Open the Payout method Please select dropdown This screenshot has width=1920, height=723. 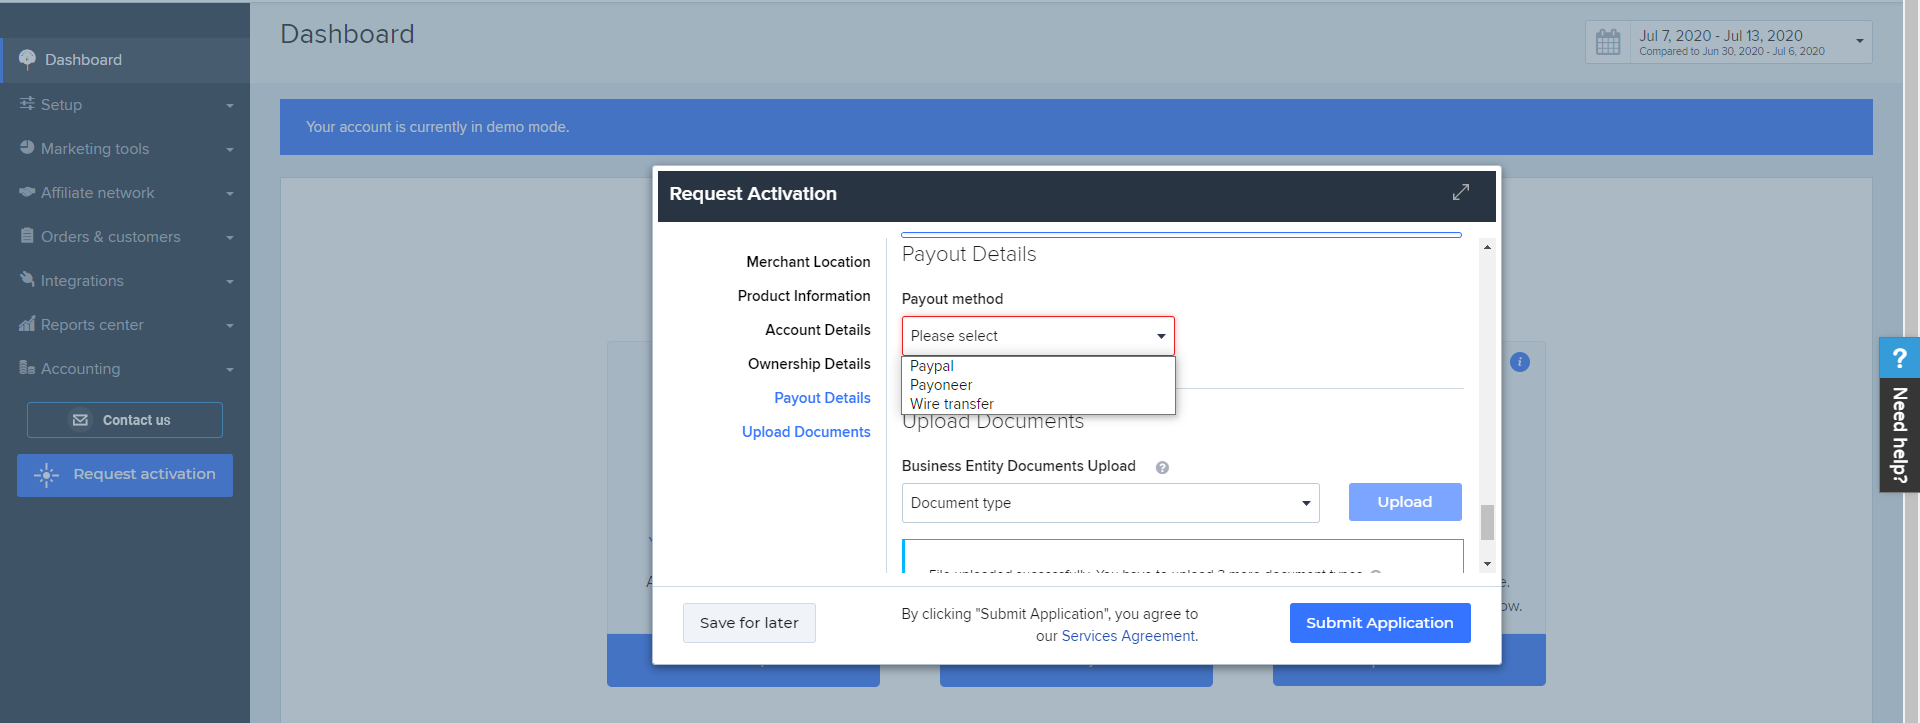pyautogui.click(x=1038, y=336)
